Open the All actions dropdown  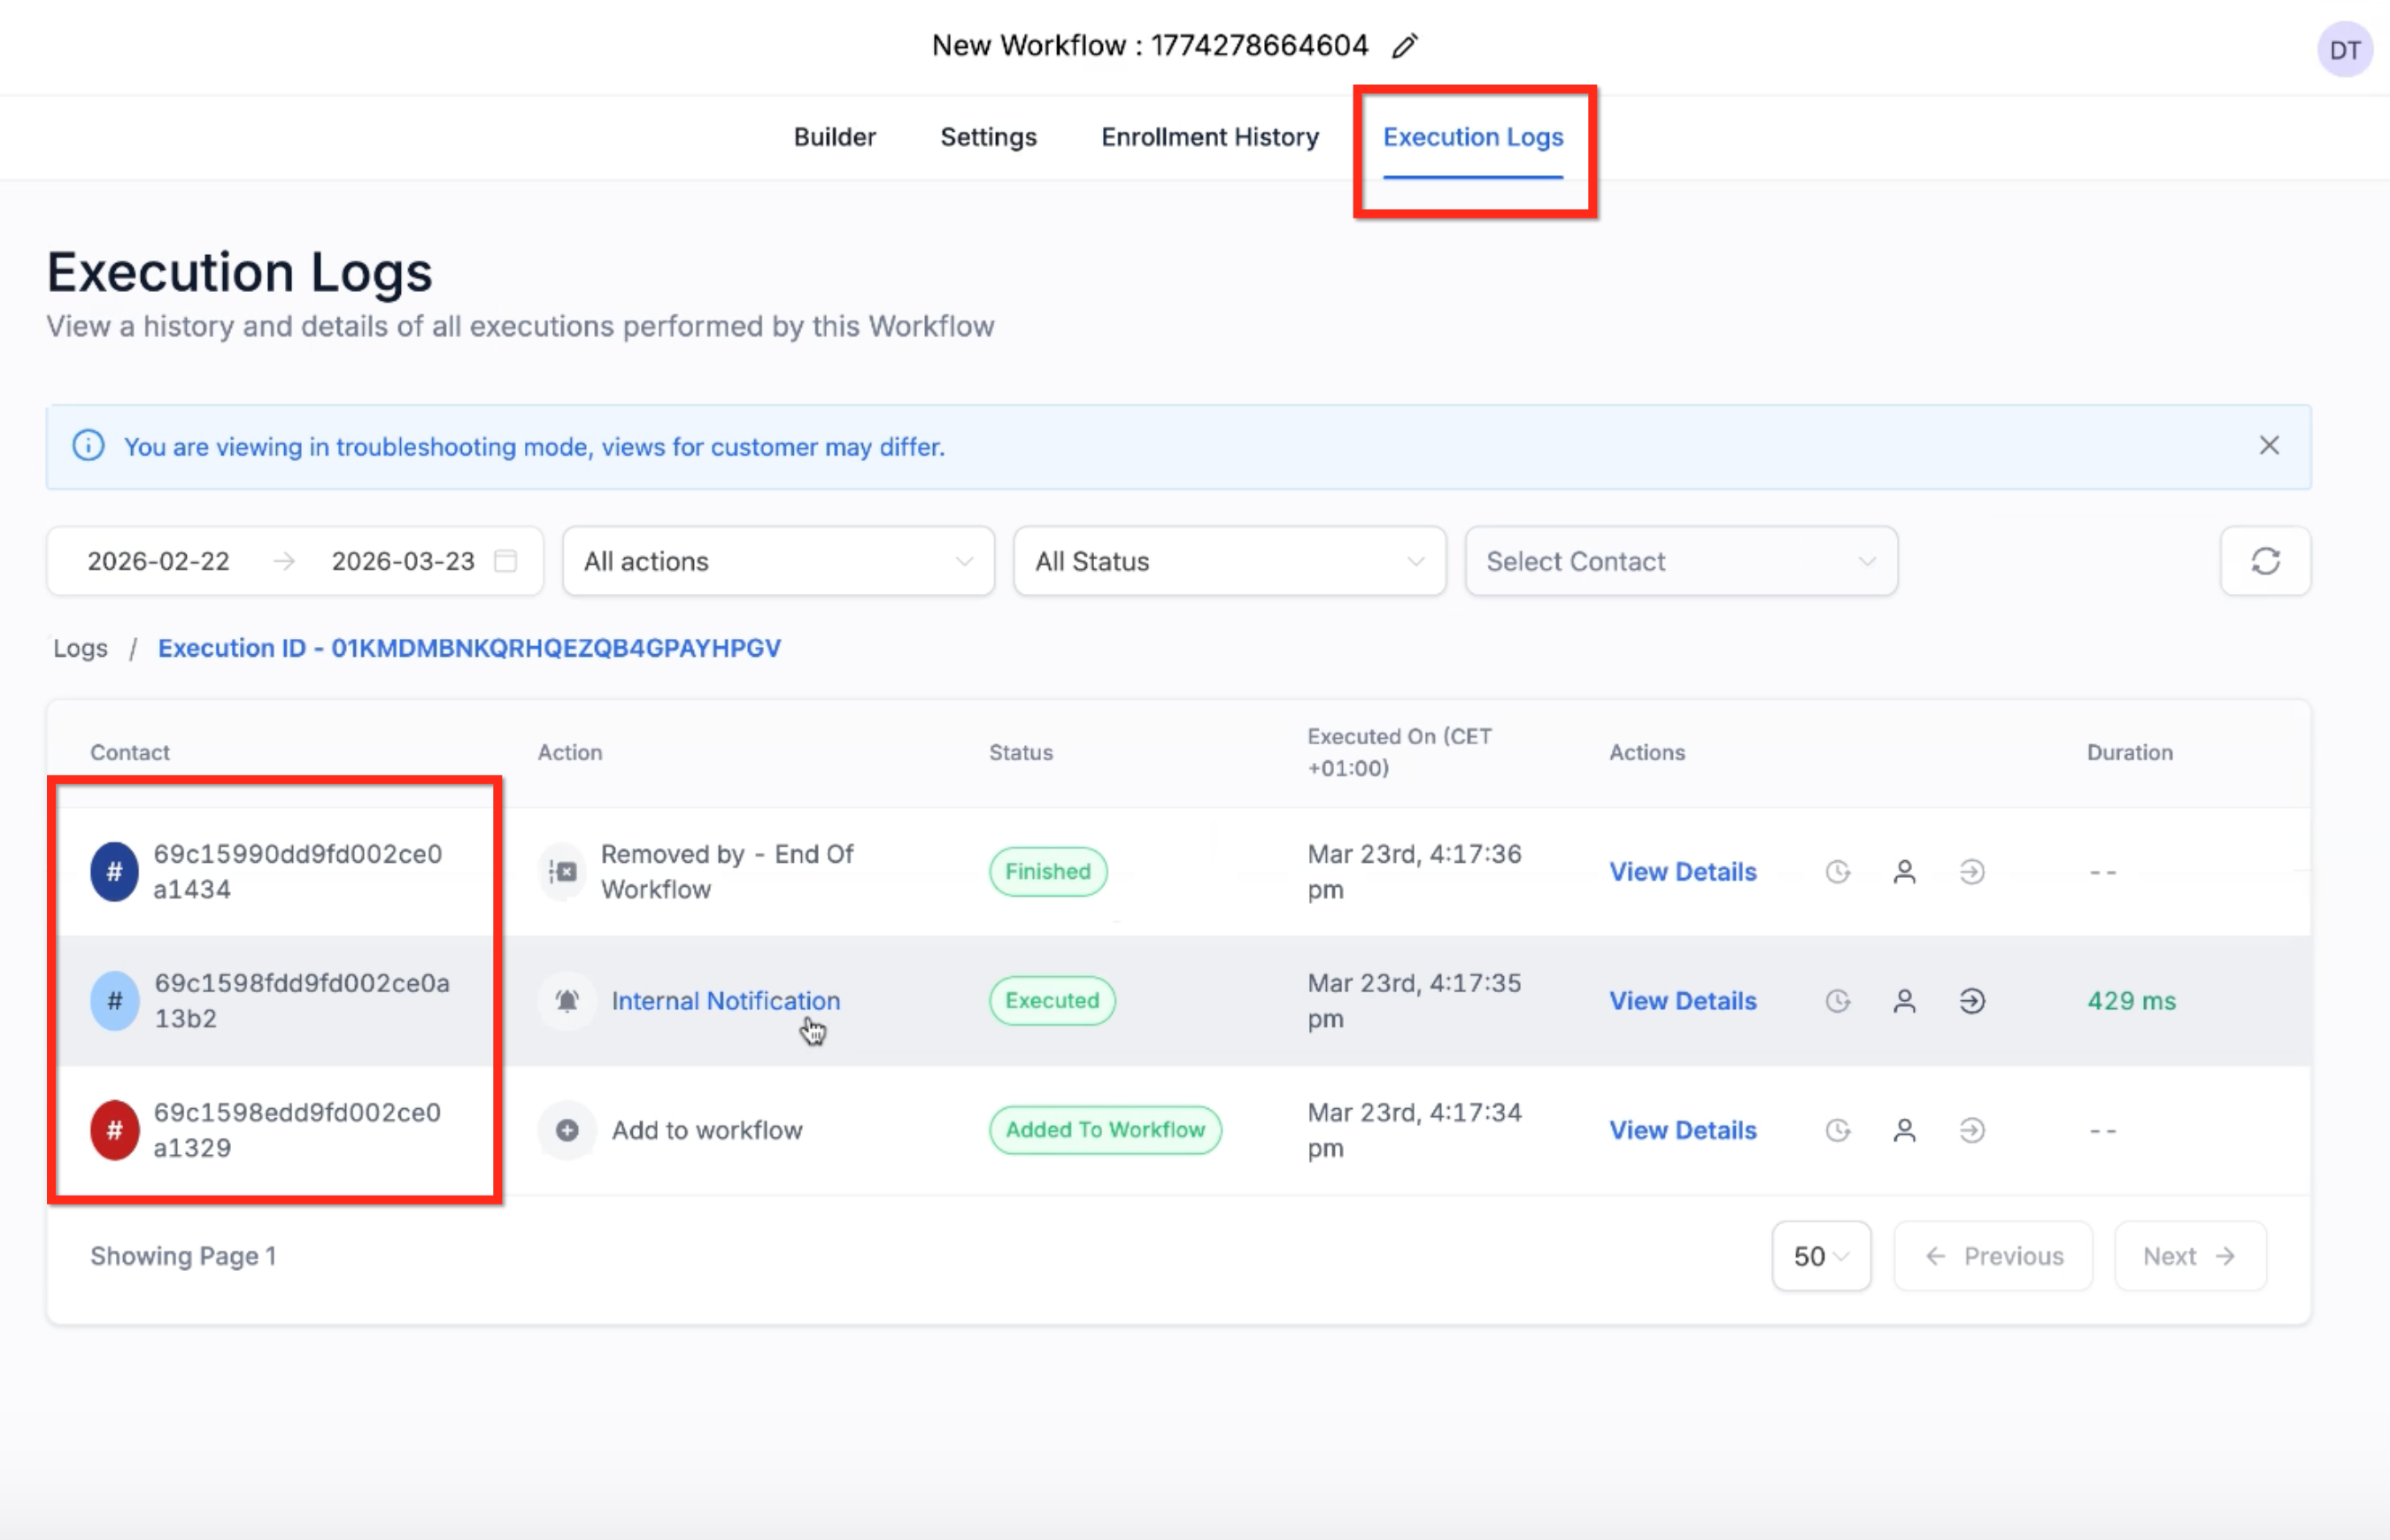[x=777, y=561]
